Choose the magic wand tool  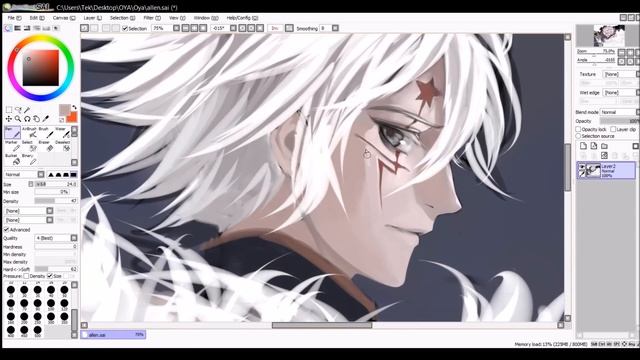[x=27, y=110]
